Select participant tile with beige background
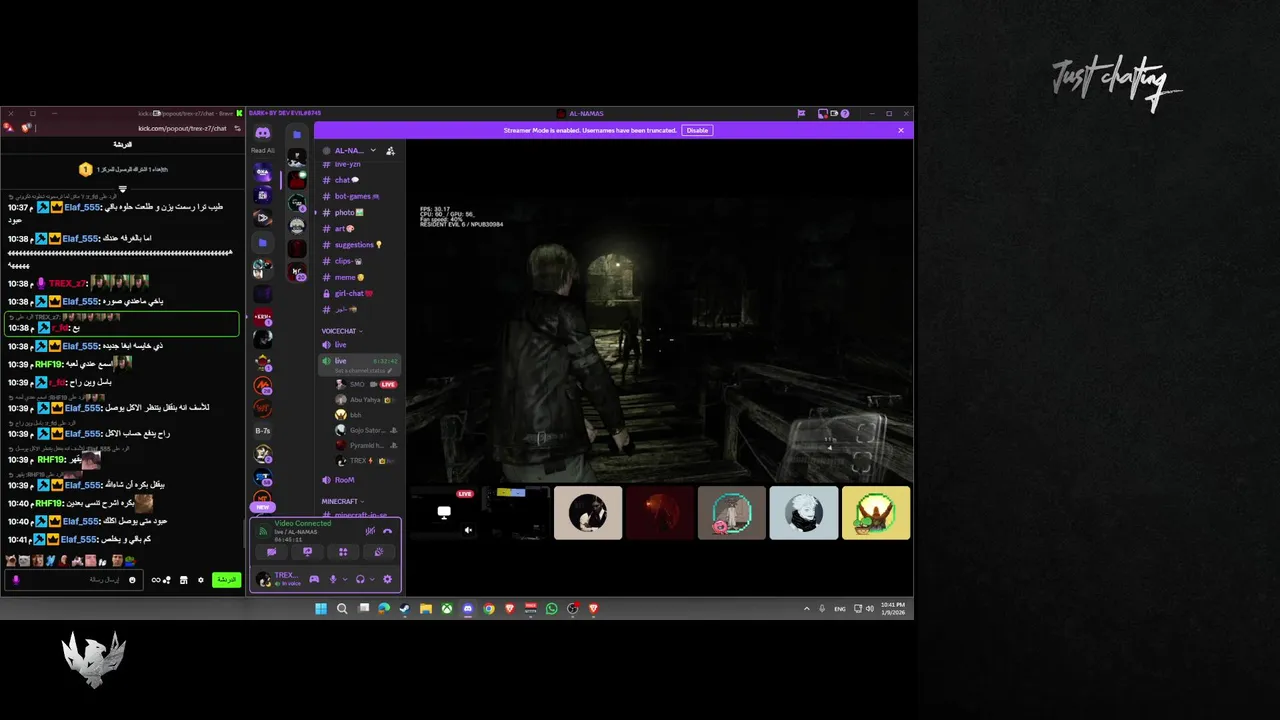 [588, 512]
